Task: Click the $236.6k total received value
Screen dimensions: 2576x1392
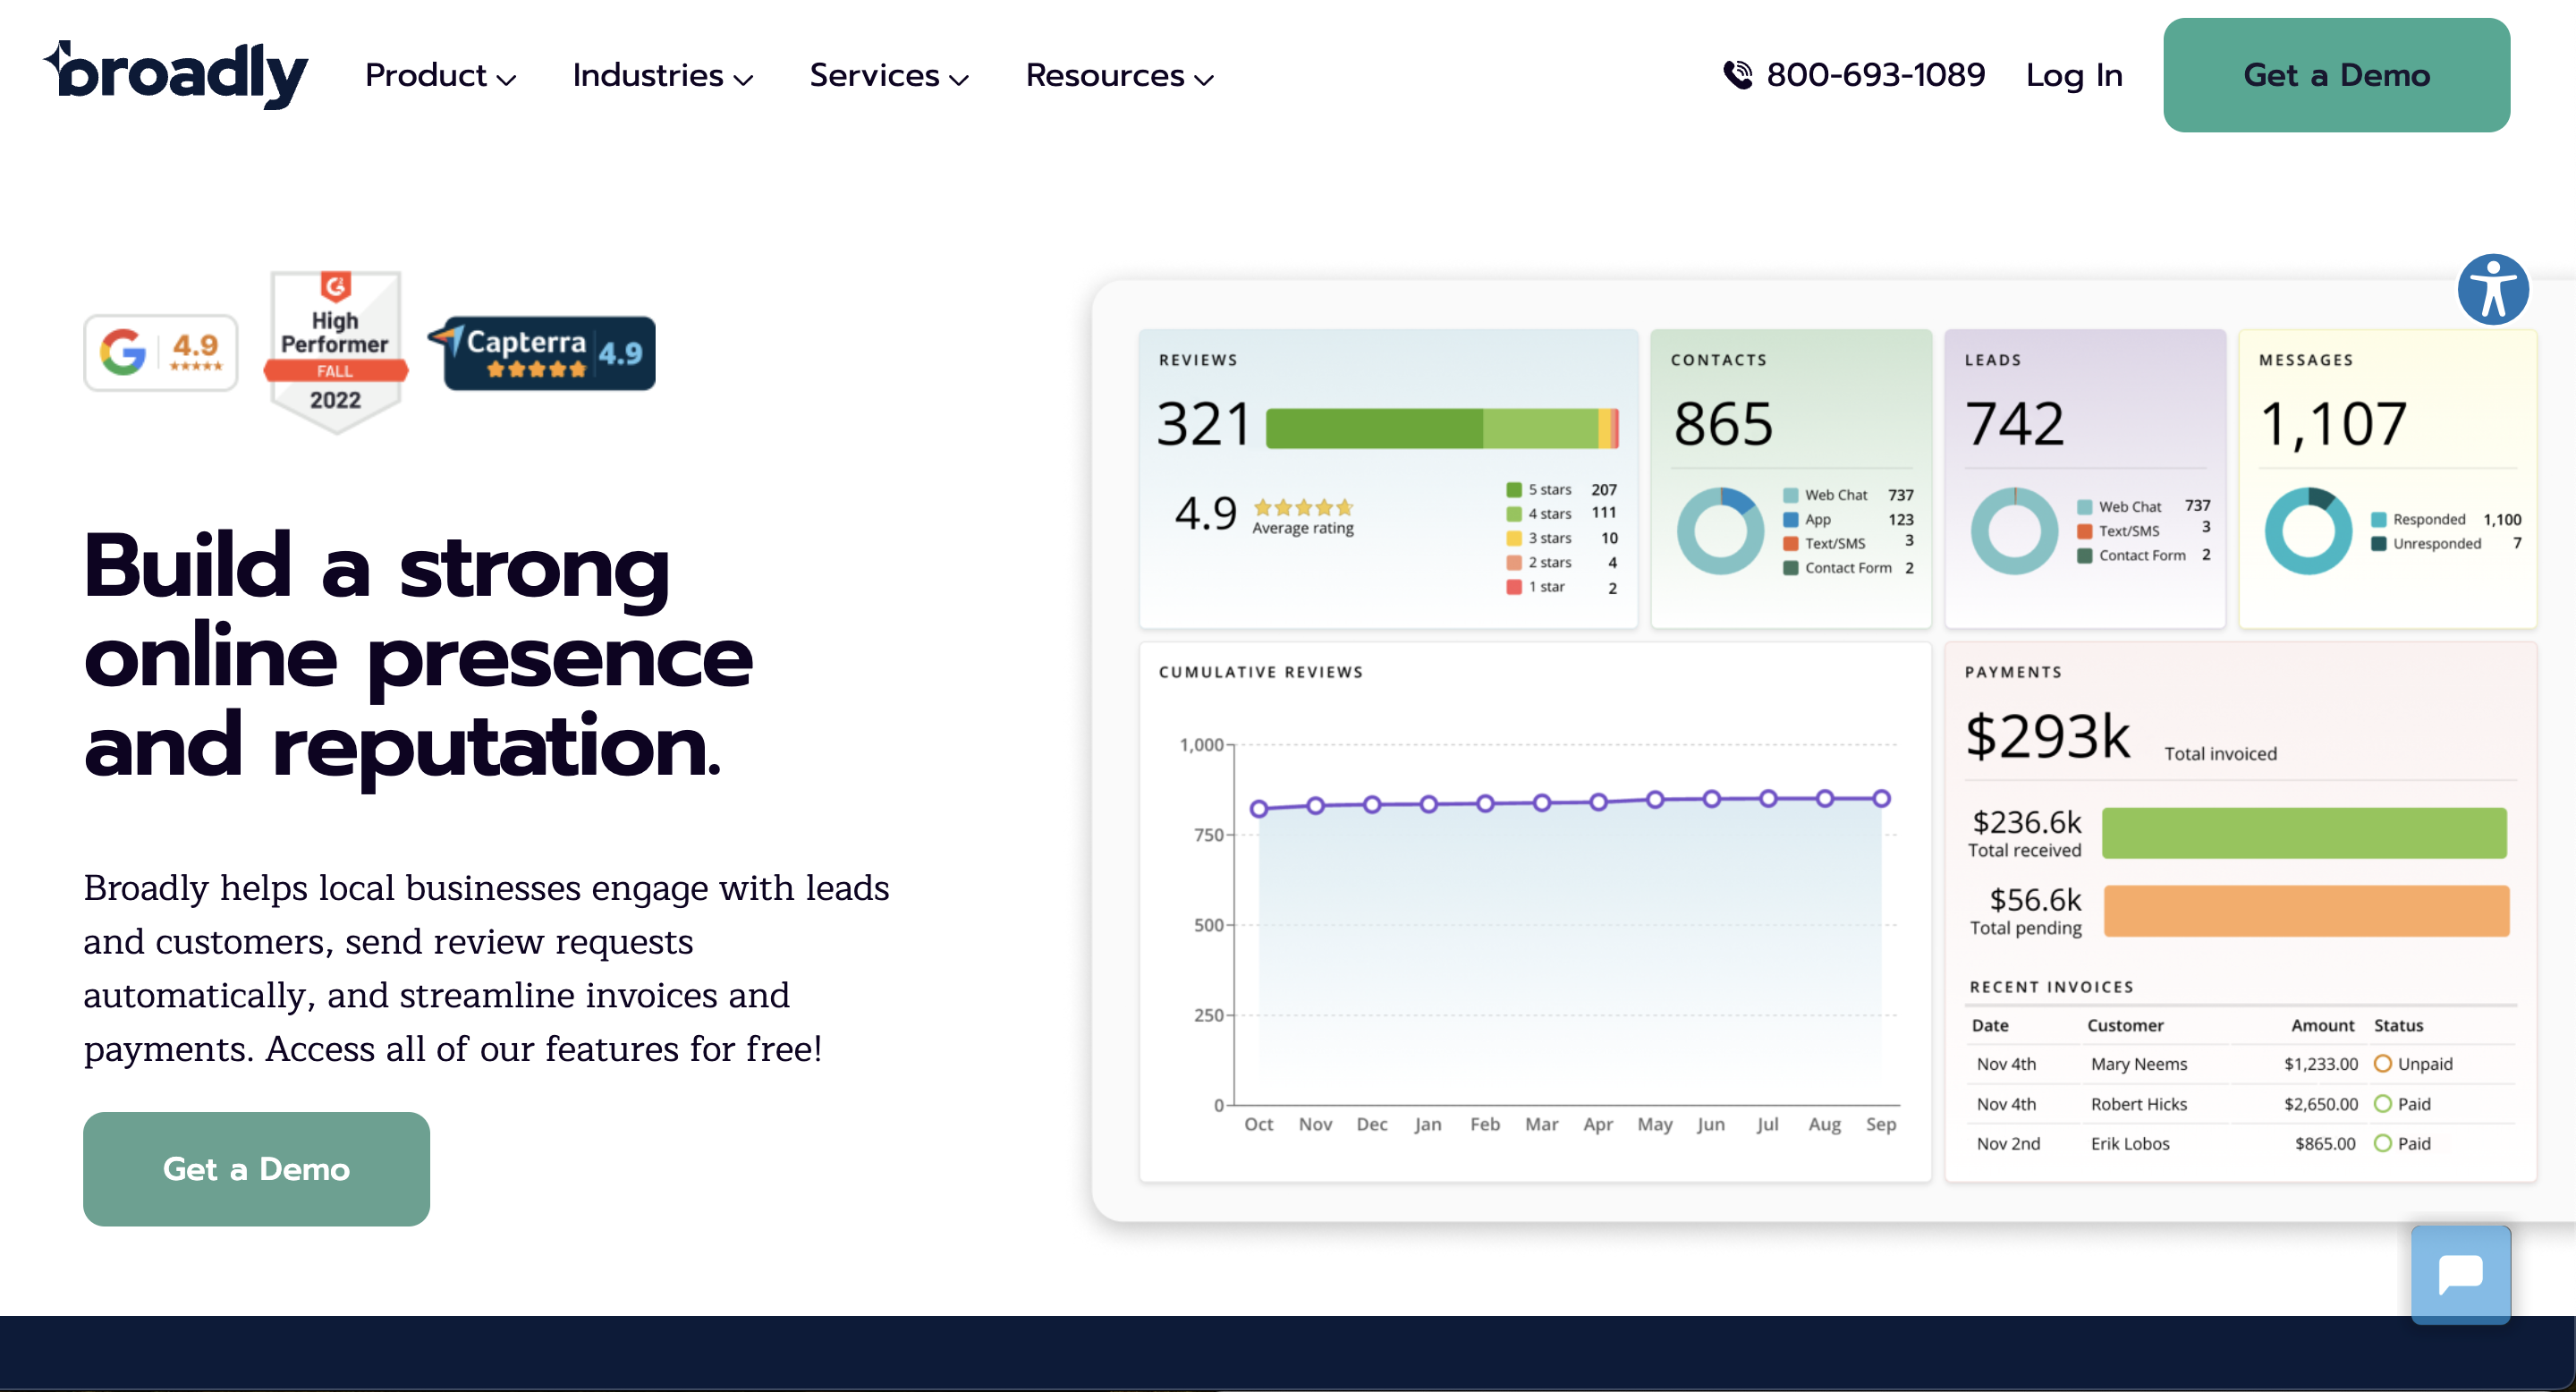Action: click(2026, 822)
